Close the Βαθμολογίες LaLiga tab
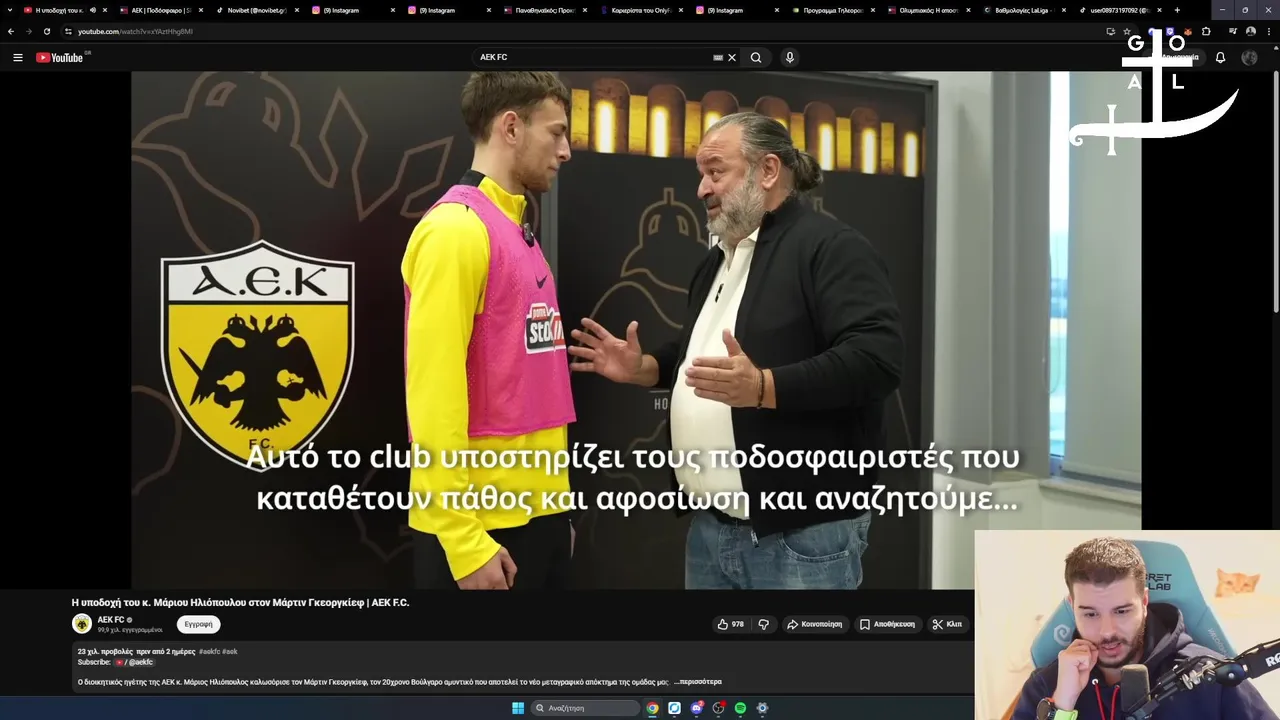 click(x=1064, y=10)
